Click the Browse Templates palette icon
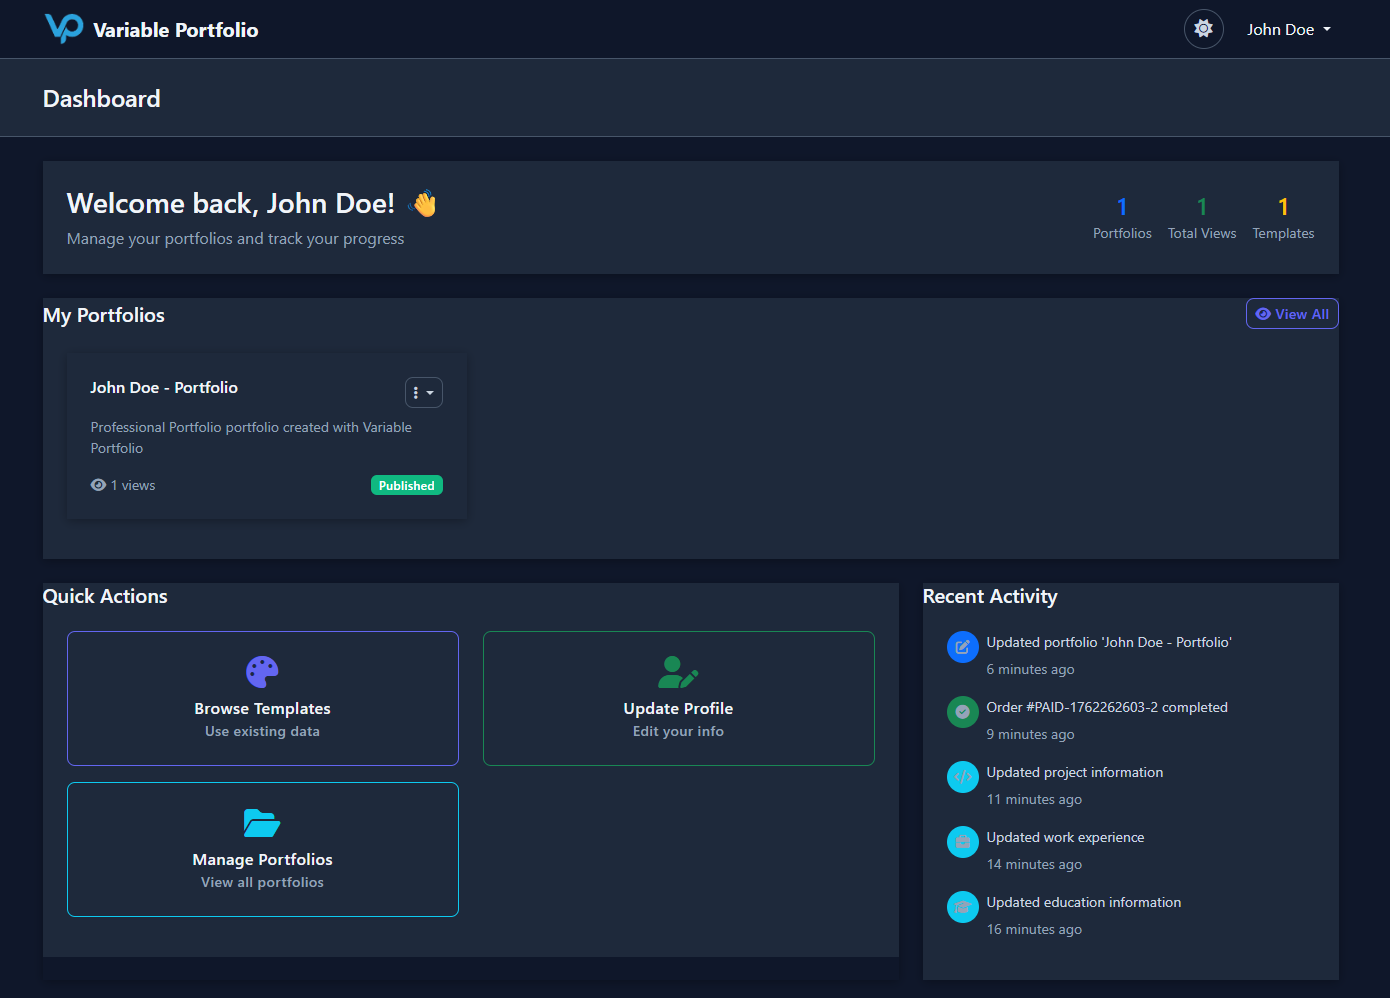1390x998 pixels. click(x=262, y=672)
